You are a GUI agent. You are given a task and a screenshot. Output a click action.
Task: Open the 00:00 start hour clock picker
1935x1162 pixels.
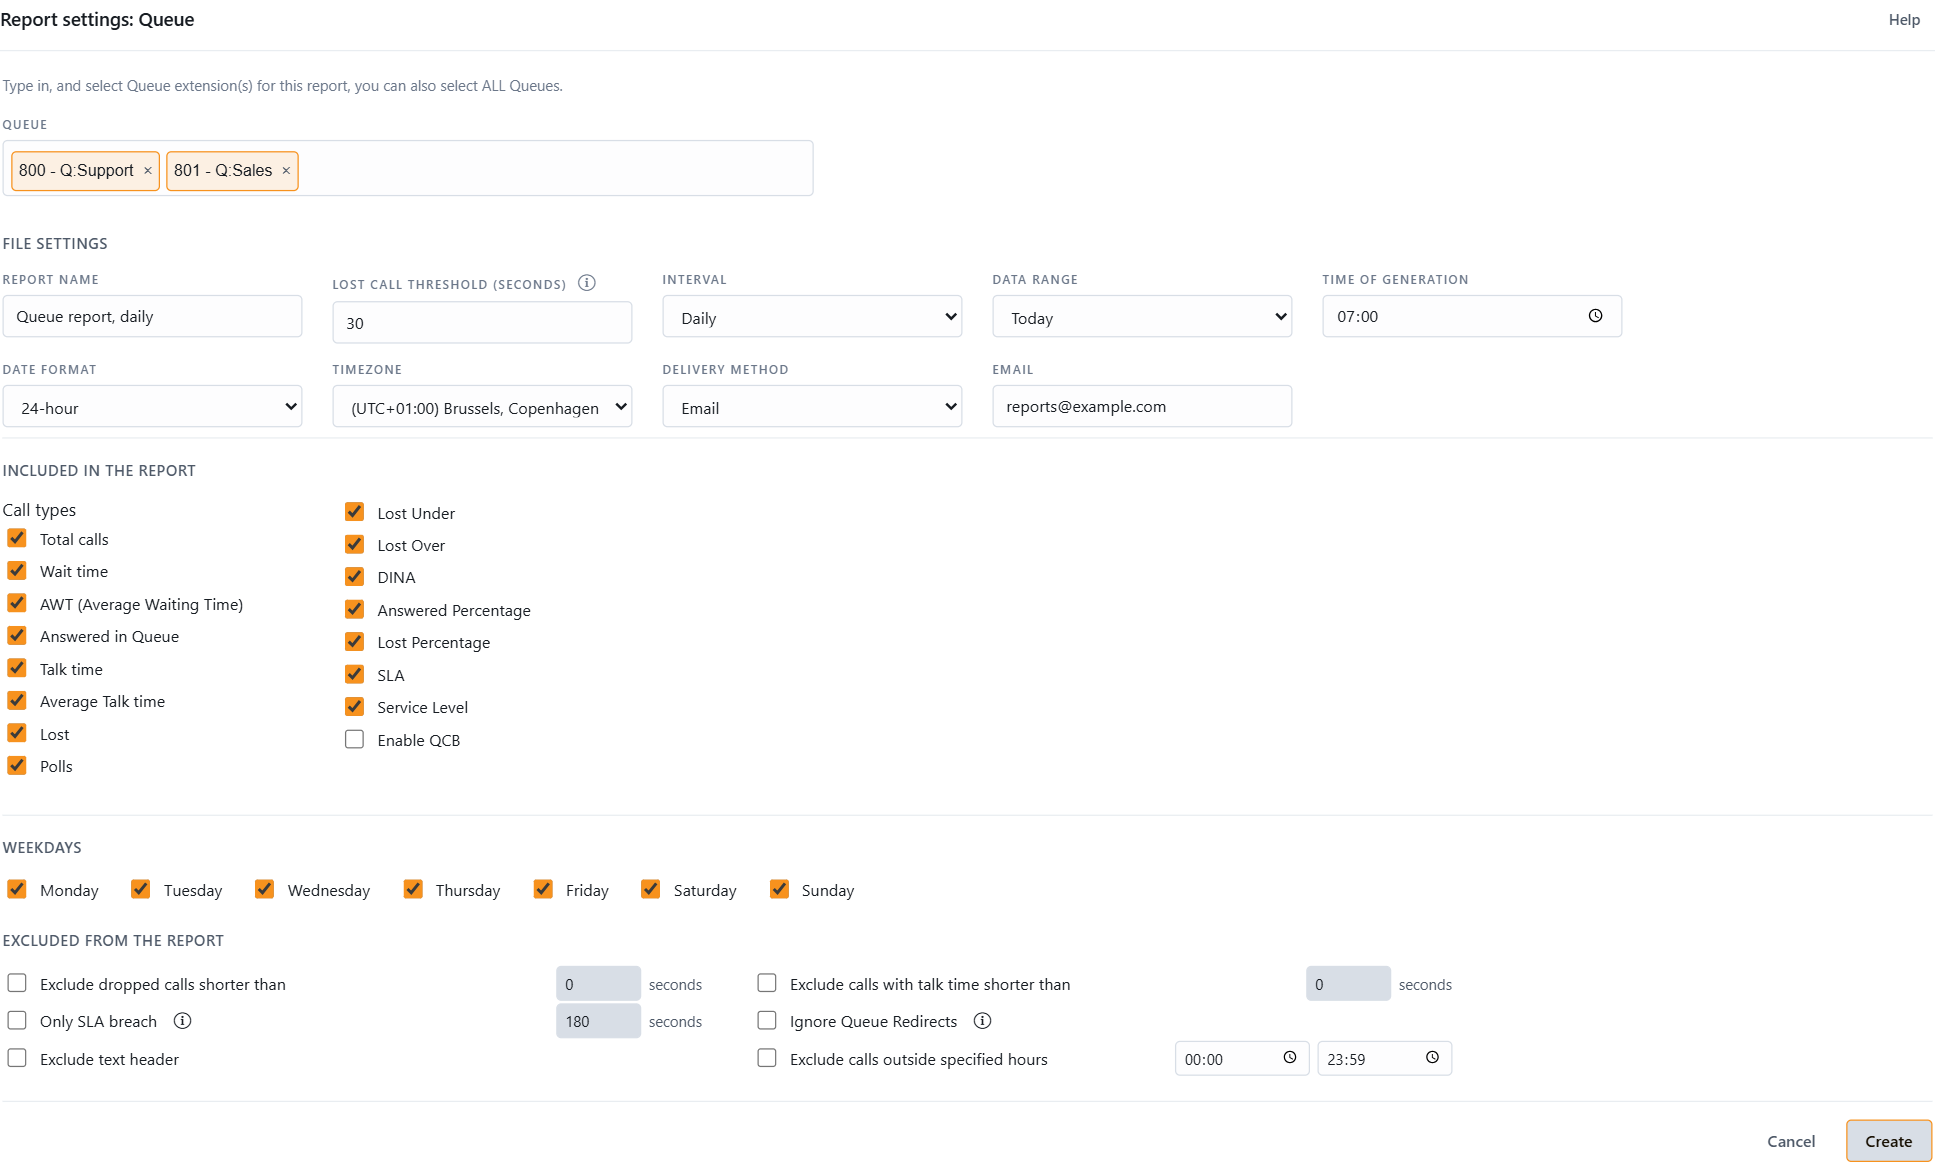pyautogui.click(x=1290, y=1058)
